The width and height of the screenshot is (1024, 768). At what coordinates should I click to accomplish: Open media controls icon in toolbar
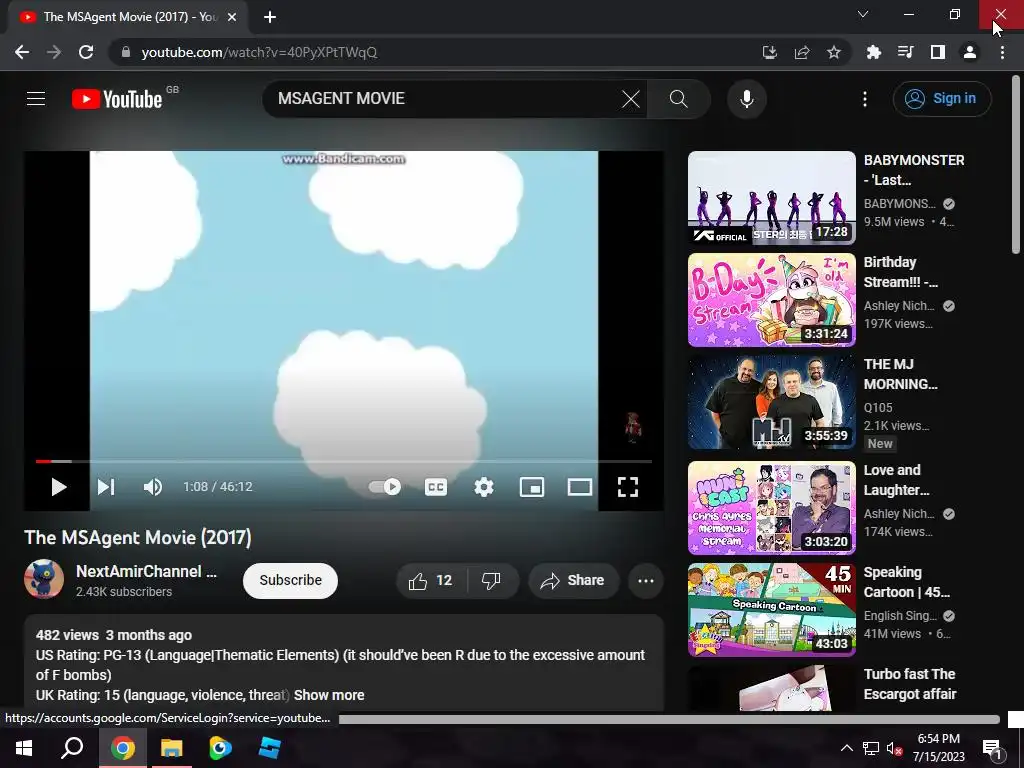(x=906, y=52)
